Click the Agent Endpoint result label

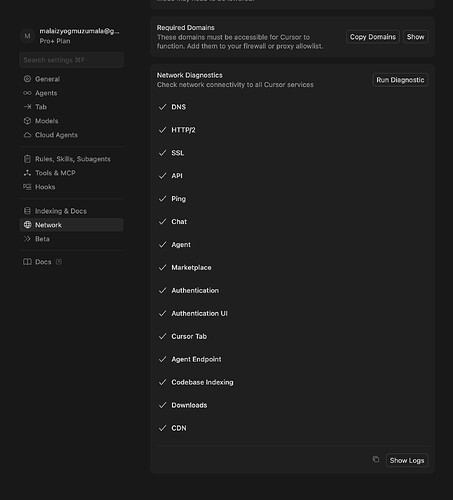[196, 359]
